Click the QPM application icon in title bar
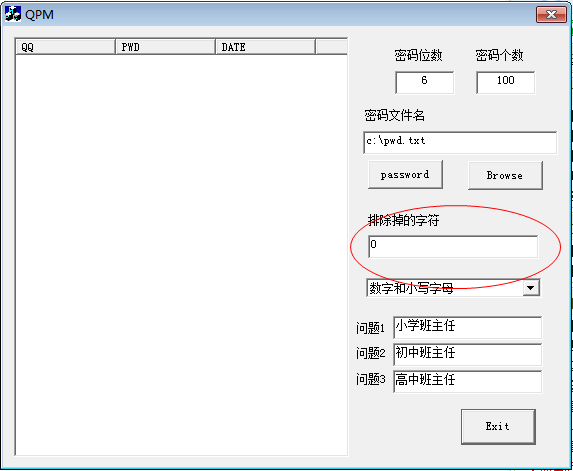 (x=13, y=14)
